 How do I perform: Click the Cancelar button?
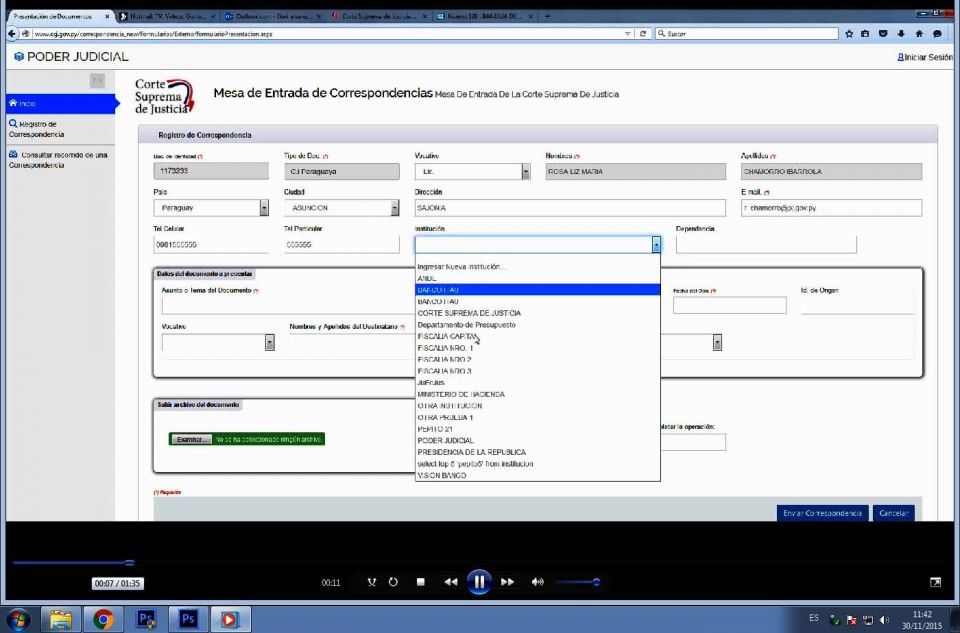pos(893,513)
